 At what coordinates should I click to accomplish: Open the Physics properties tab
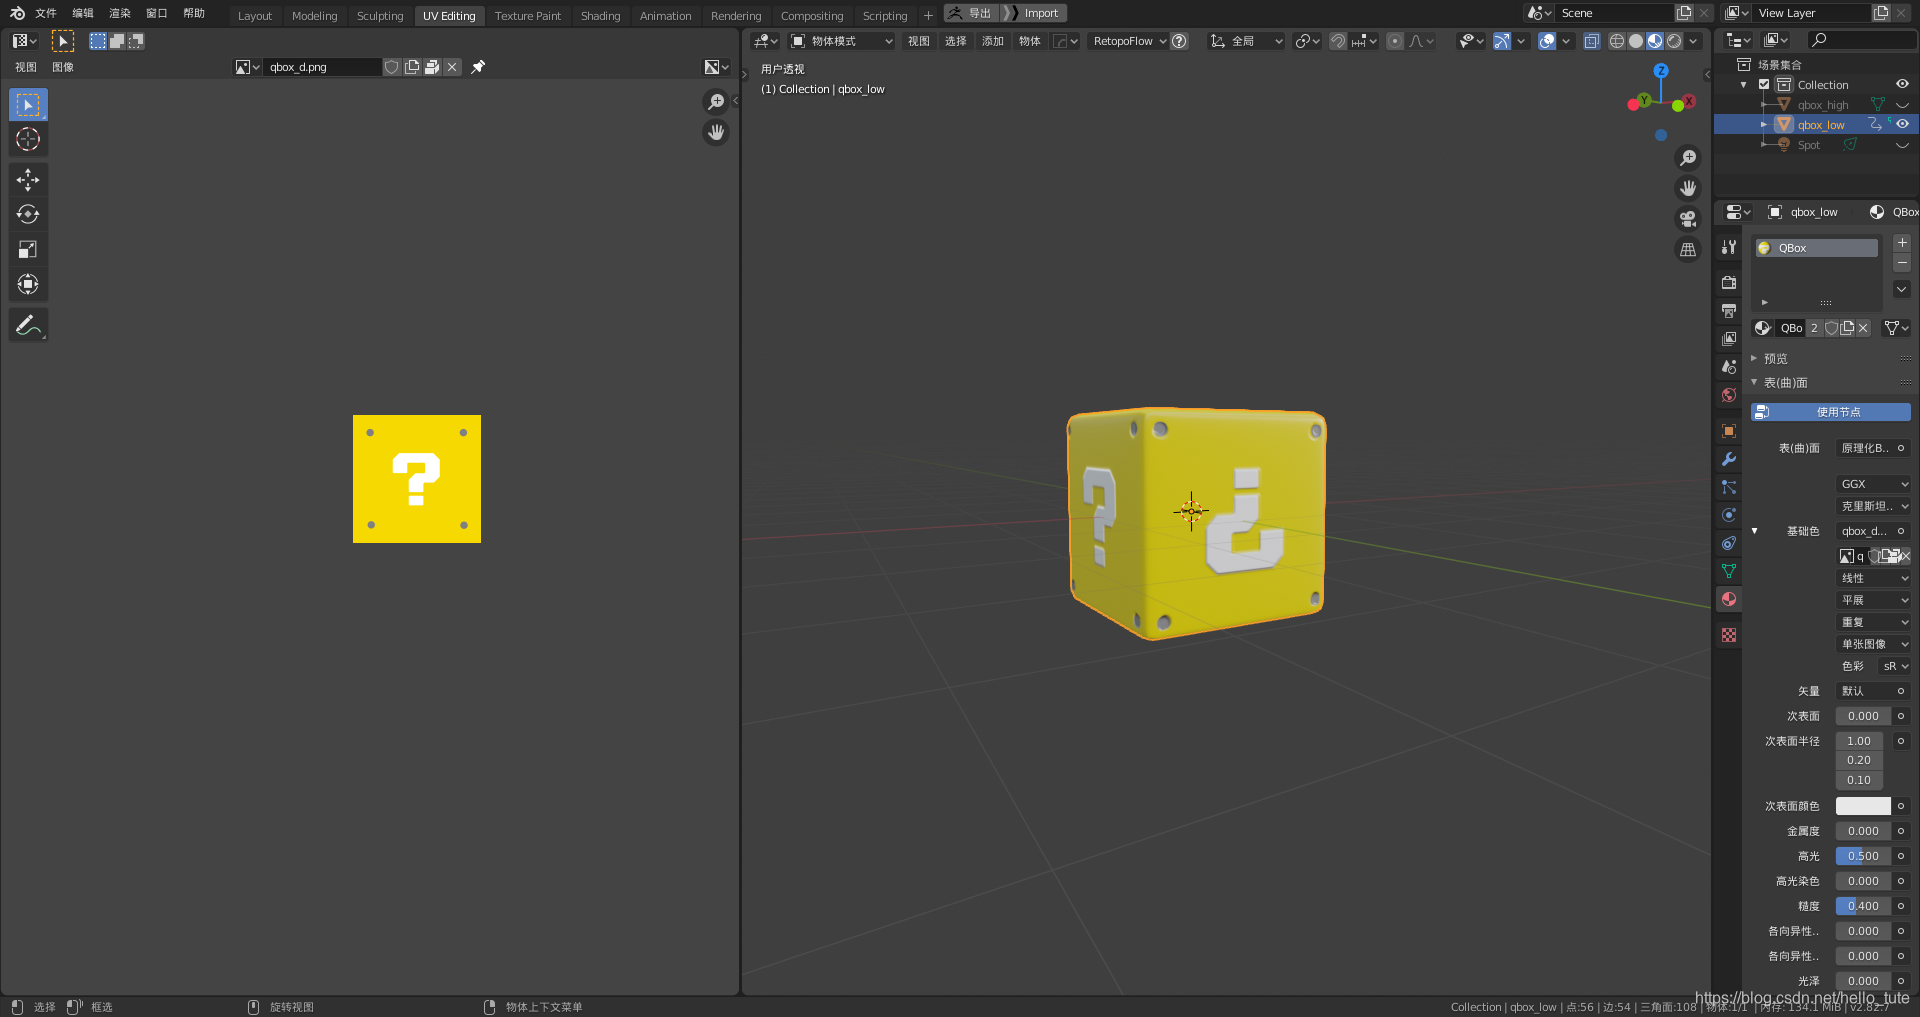[x=1729, y=515]
